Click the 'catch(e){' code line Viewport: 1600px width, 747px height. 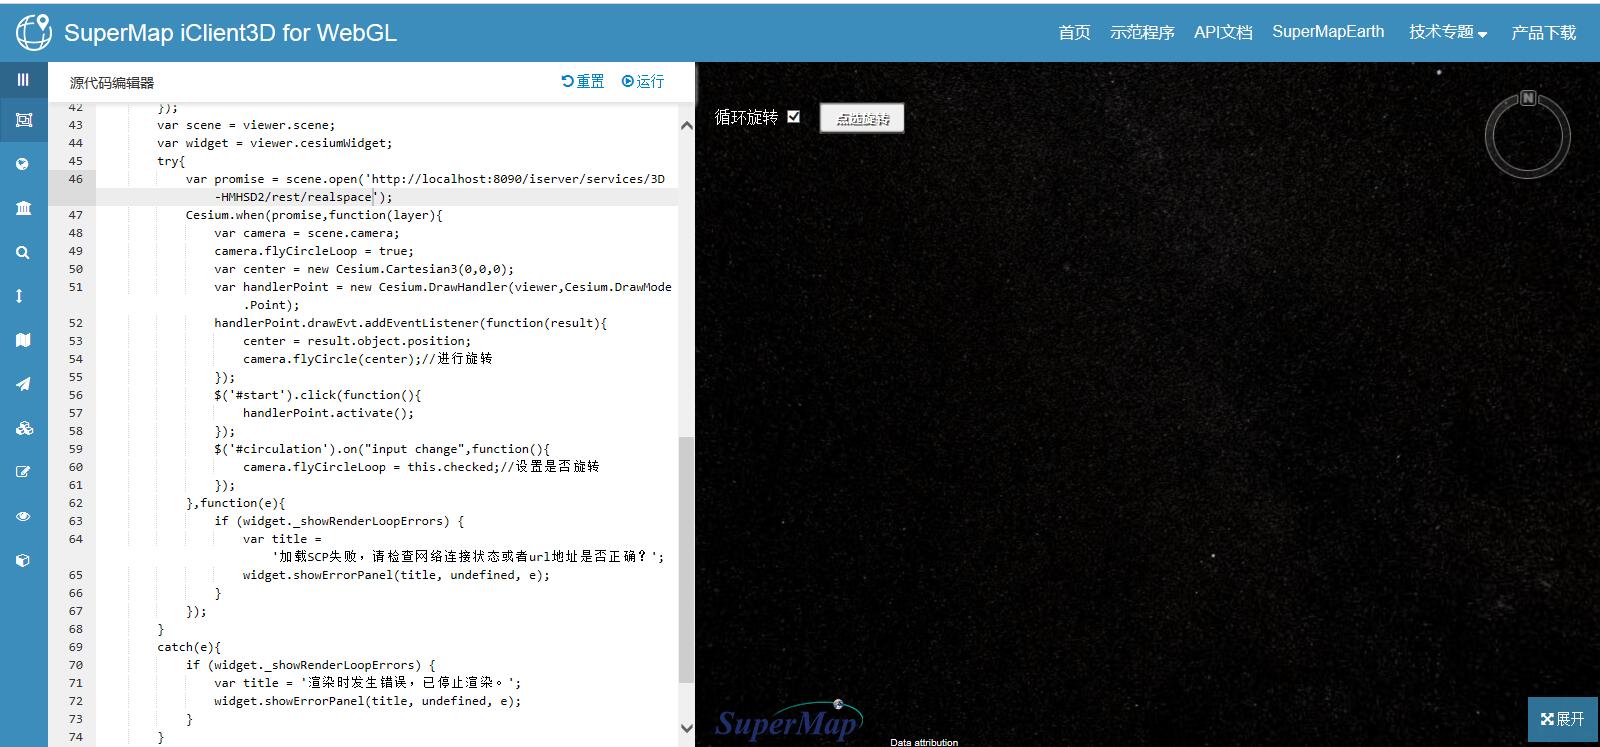189,647
